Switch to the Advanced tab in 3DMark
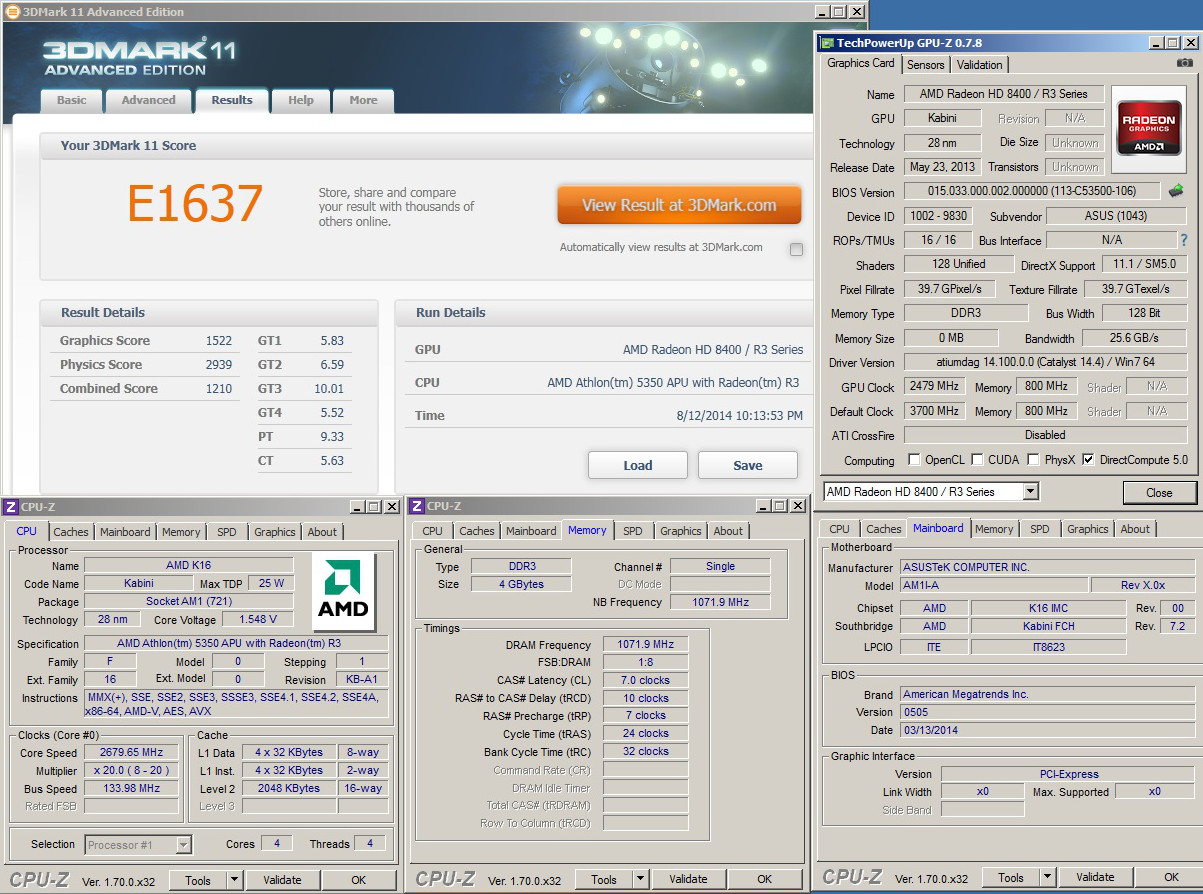 click(148, 100)
